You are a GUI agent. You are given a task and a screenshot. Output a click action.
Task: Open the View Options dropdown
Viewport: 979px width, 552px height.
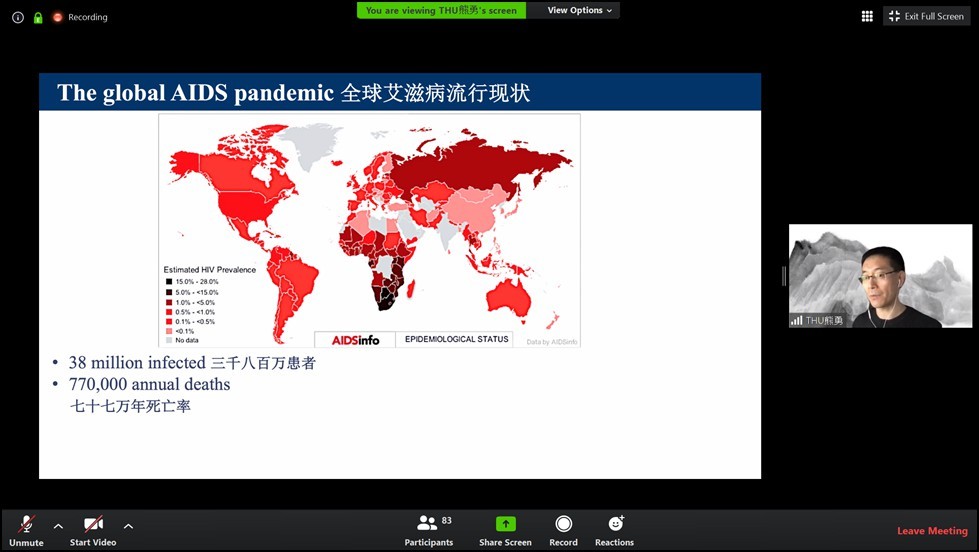[x=579, y=10]
